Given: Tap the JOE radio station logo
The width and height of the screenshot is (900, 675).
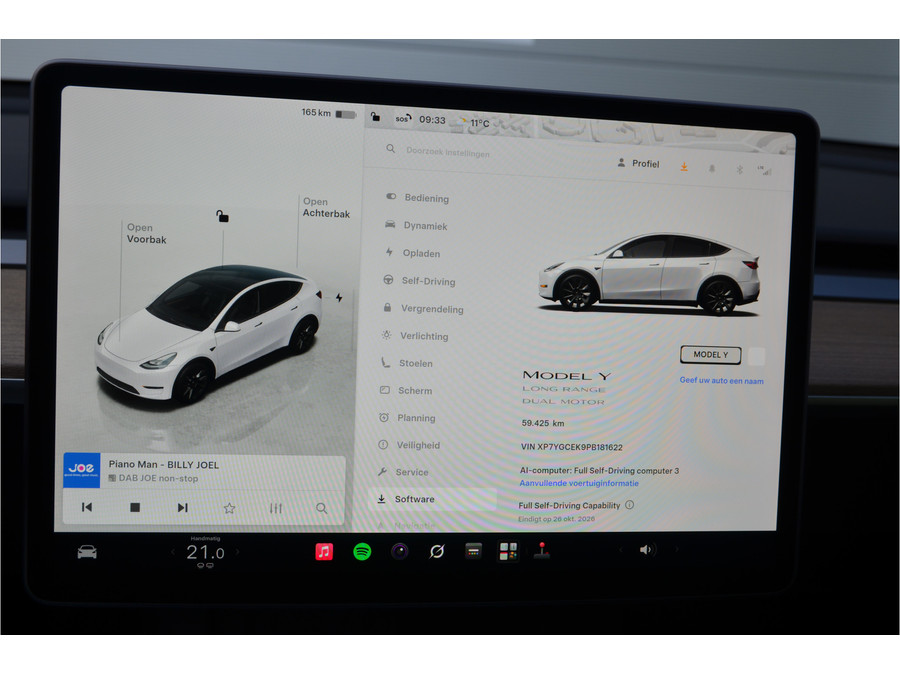Looking at the screenshot, I should [x=82, y=470].
